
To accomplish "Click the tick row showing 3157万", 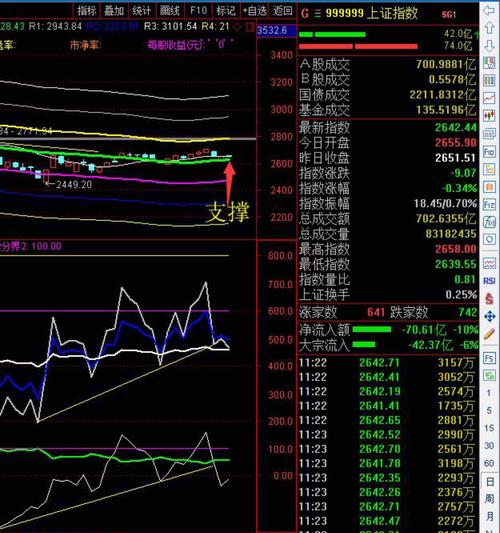I will point(387,363).
